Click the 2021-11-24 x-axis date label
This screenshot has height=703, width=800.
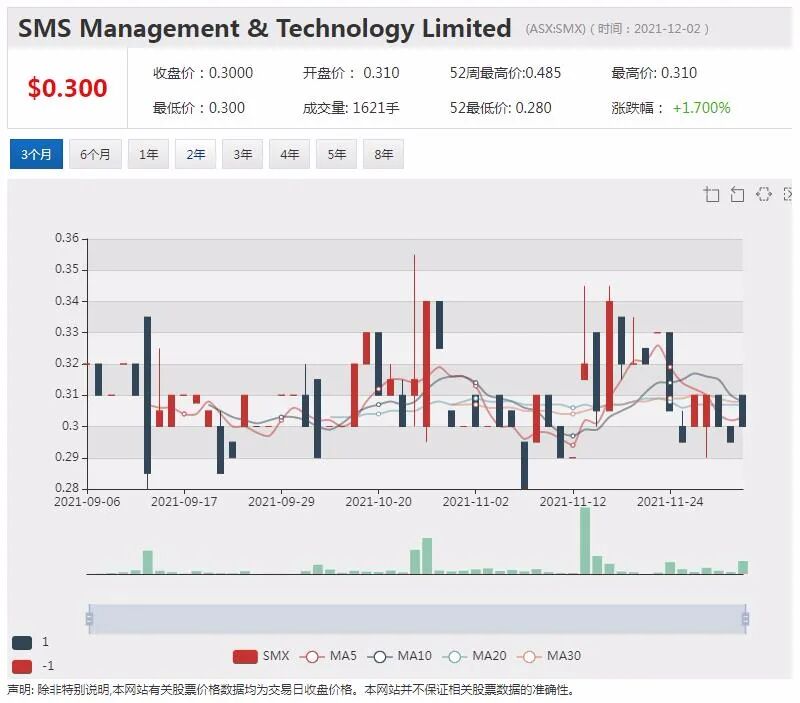pyautogui.click(x=670, y=502)
